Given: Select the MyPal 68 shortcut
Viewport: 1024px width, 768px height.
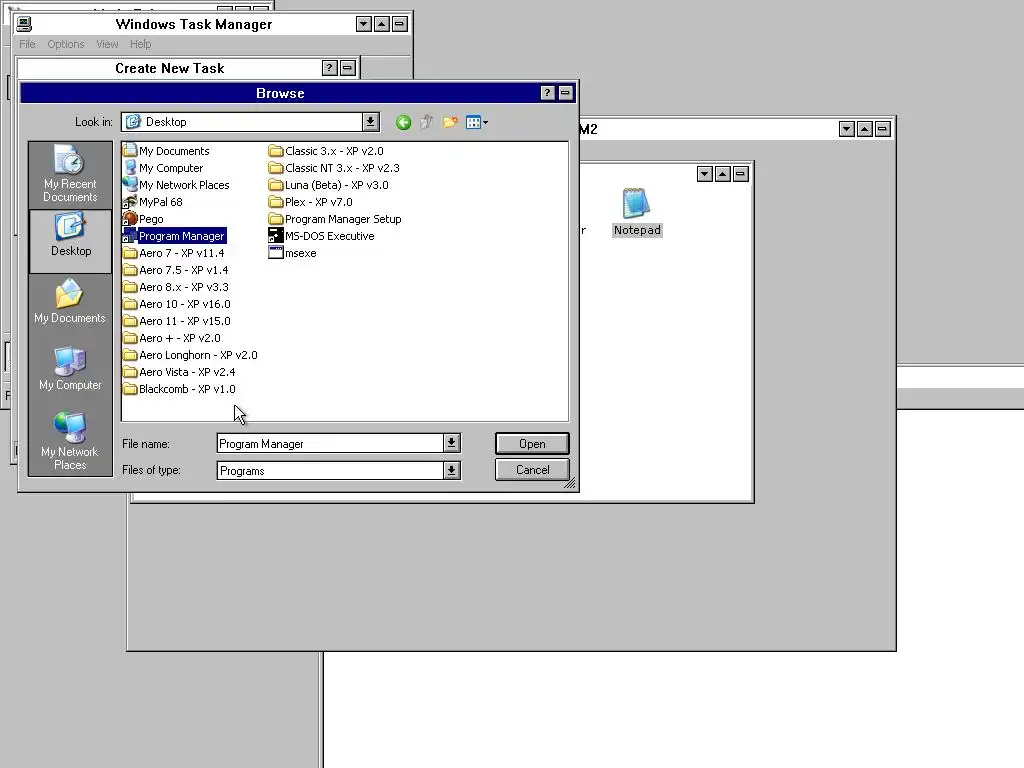Looking at the screenshot, I should pyautogui.click(x=153, y=202).
